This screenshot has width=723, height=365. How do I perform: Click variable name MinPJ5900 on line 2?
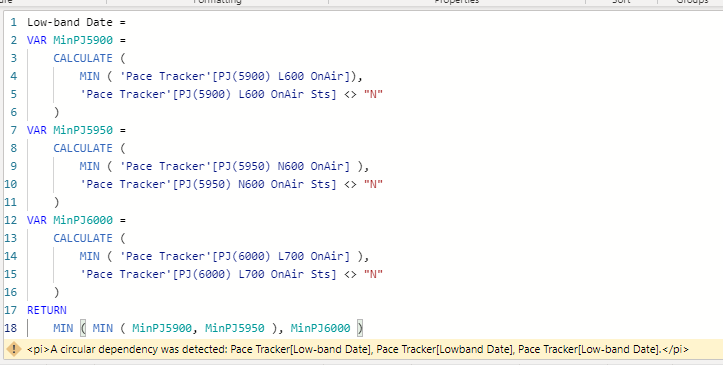(83, 40)
